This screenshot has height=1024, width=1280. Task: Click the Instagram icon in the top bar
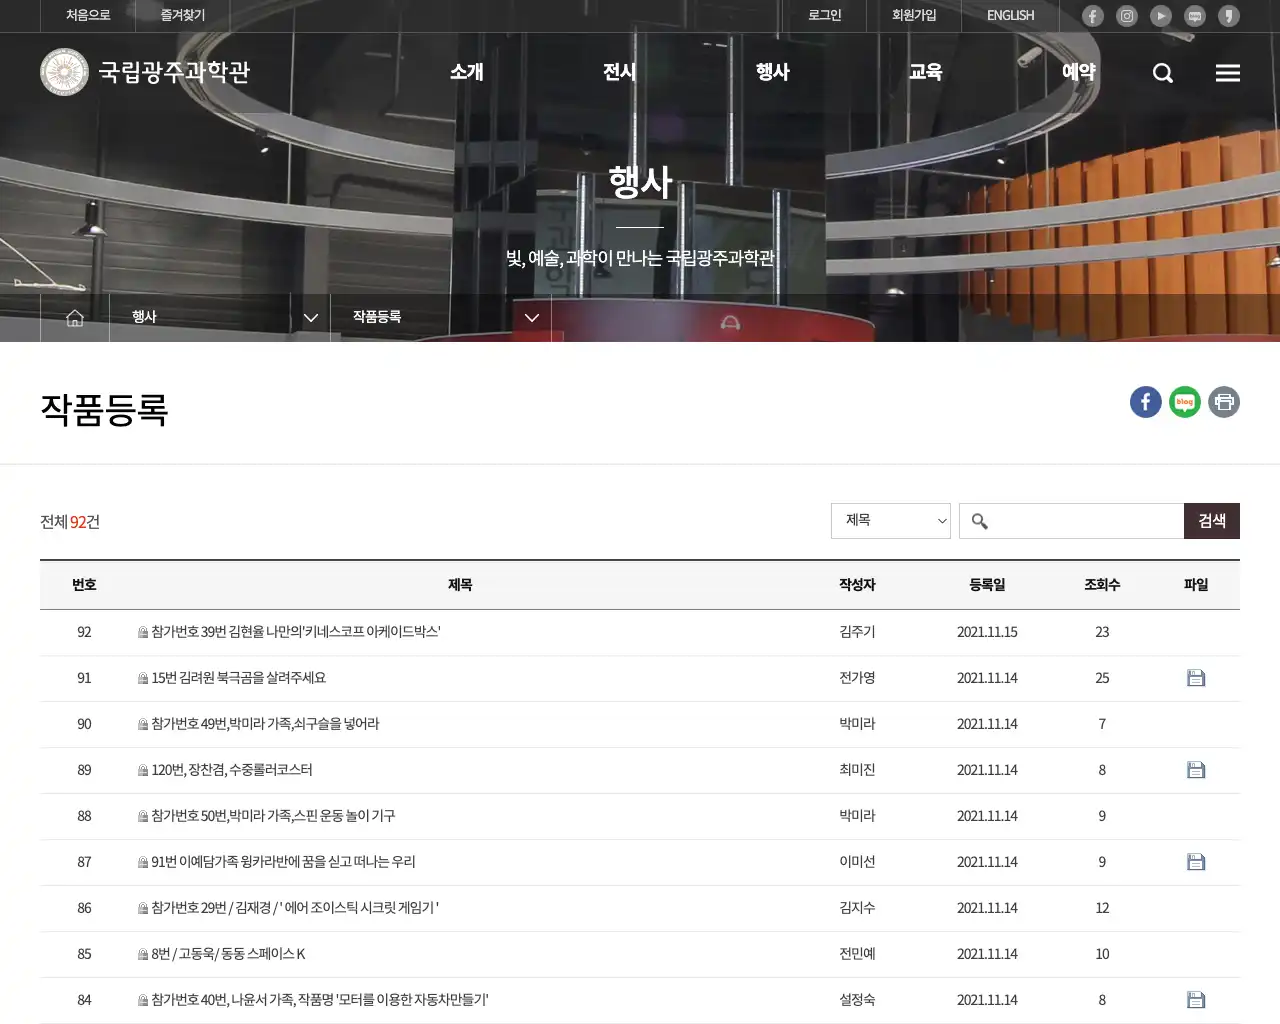point(1126,15)
